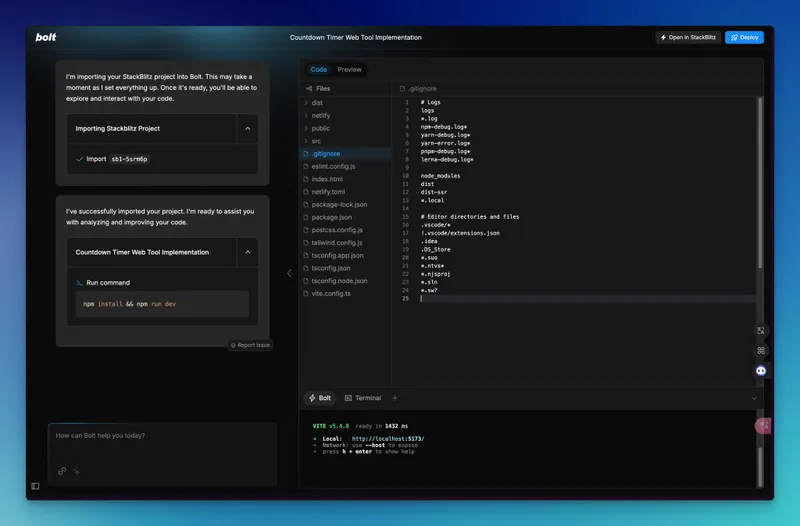Click Open in StackBlitz button
Screen dimensions: 800x526
tap(688, 37)
